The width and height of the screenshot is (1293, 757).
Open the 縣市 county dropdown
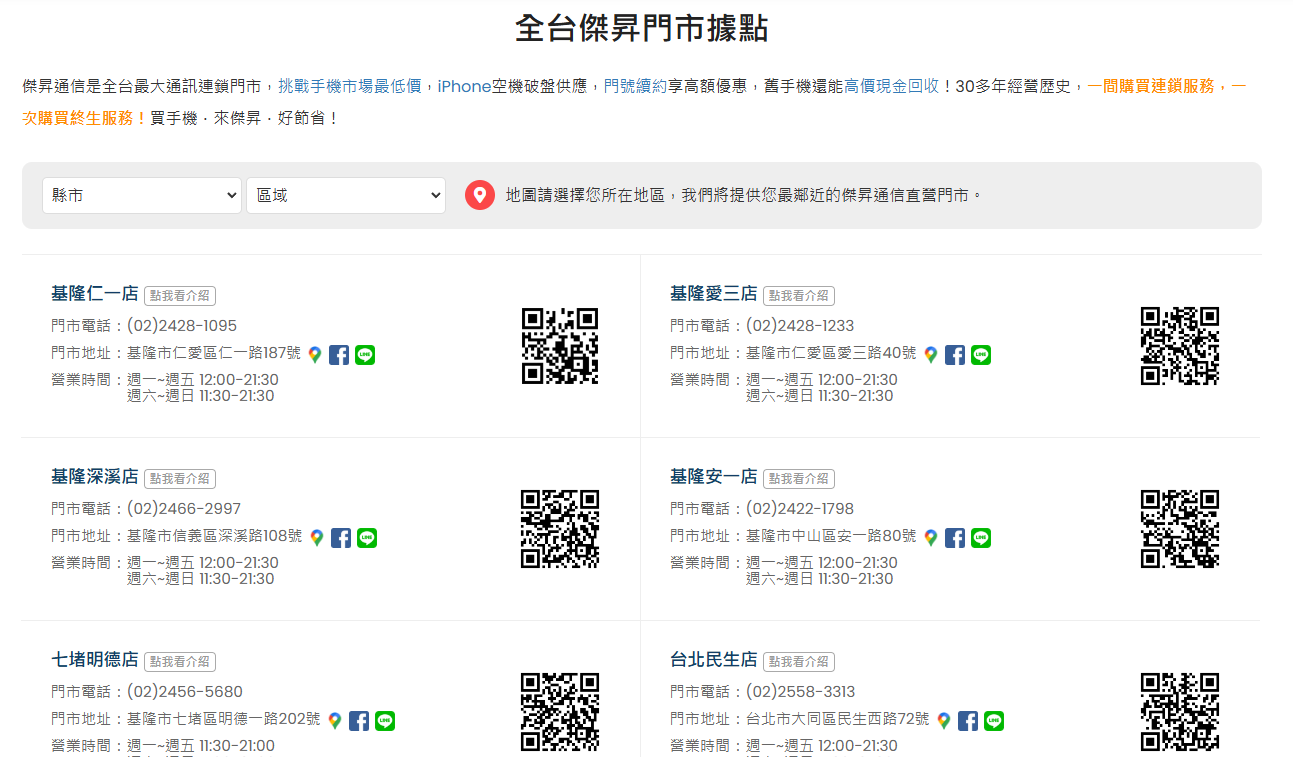coord(142,195)
